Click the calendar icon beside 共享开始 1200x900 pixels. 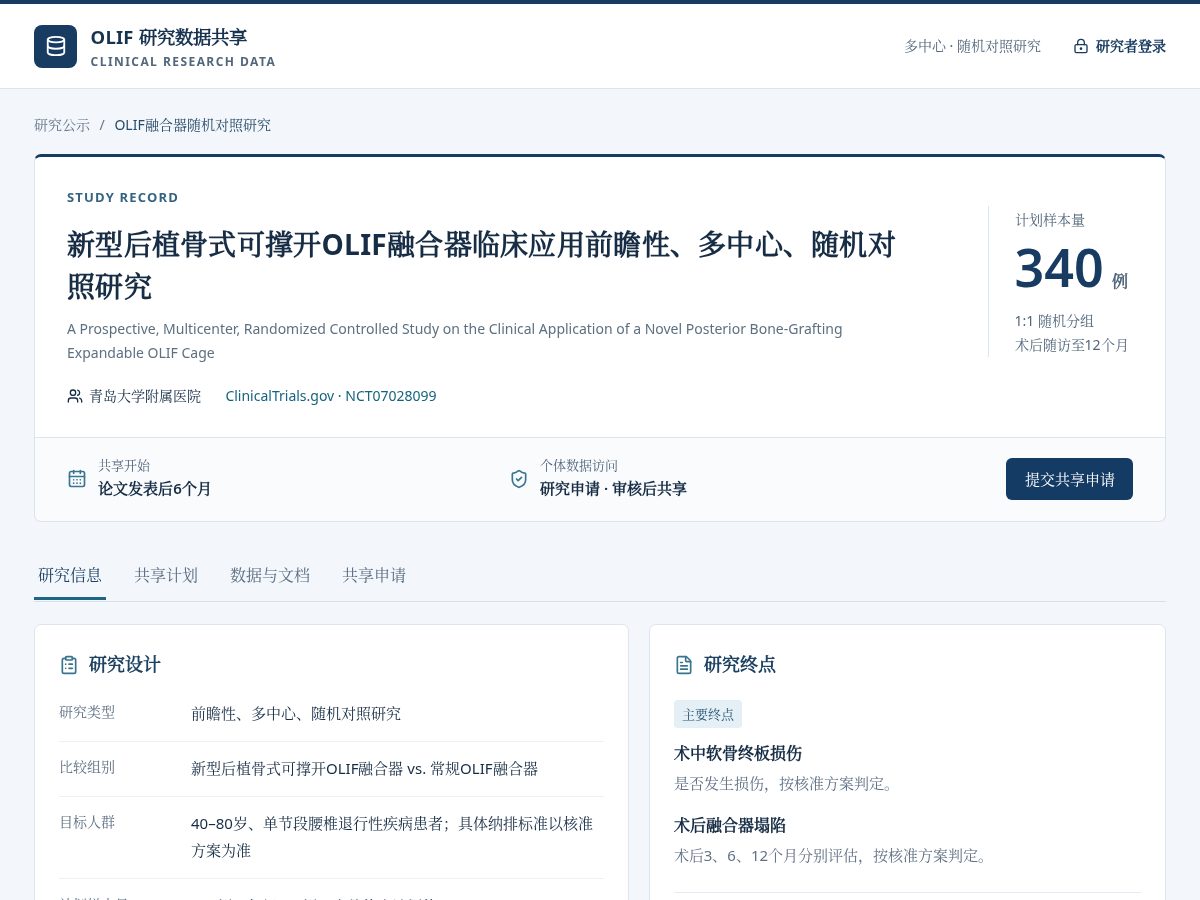tap(77, 478)
